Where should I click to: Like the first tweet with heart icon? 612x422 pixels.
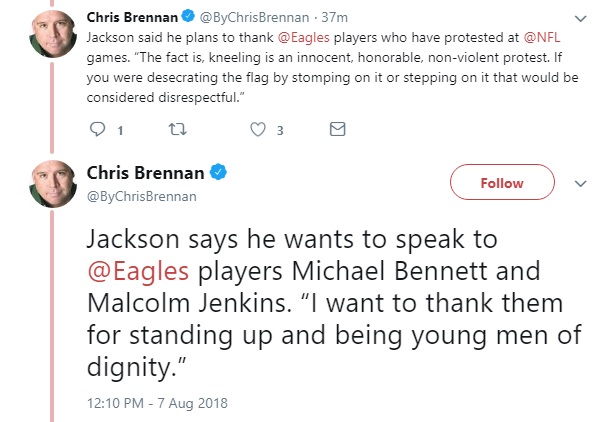tap(258, 129)
